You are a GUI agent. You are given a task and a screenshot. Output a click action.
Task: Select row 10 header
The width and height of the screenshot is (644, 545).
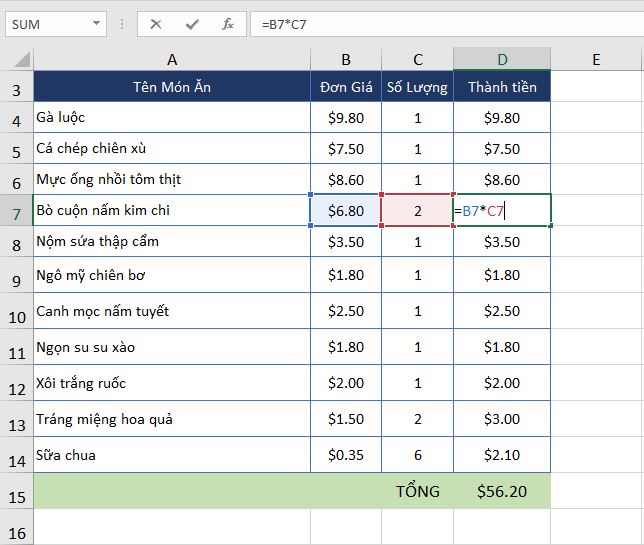click(x=16, y=311)
